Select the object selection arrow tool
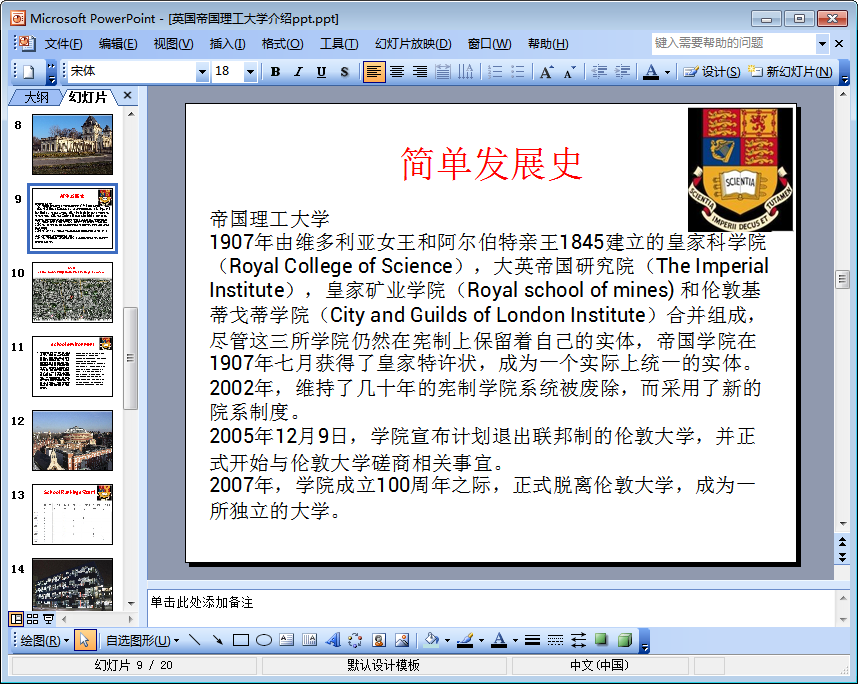Image resolution: width=858 pixels, height=684 pixels. point(84,640)
